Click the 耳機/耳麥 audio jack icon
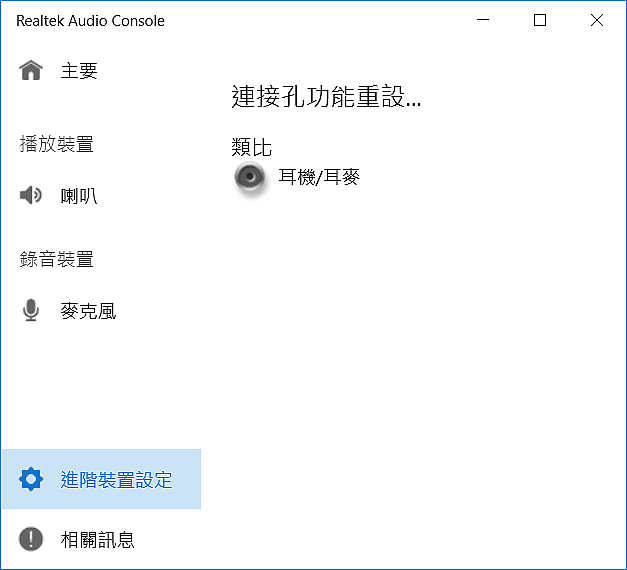Image resolution: width=627 pixels, height=570 pixels. (250, 177)
